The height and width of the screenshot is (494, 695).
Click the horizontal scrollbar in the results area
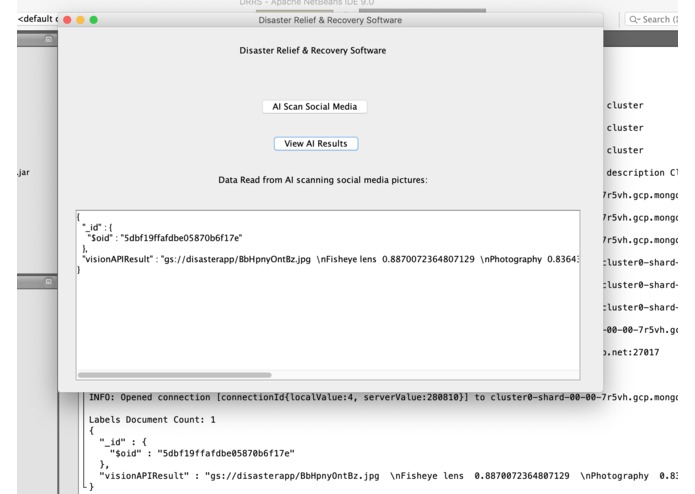pyautogui.click(x=175, y=375)
